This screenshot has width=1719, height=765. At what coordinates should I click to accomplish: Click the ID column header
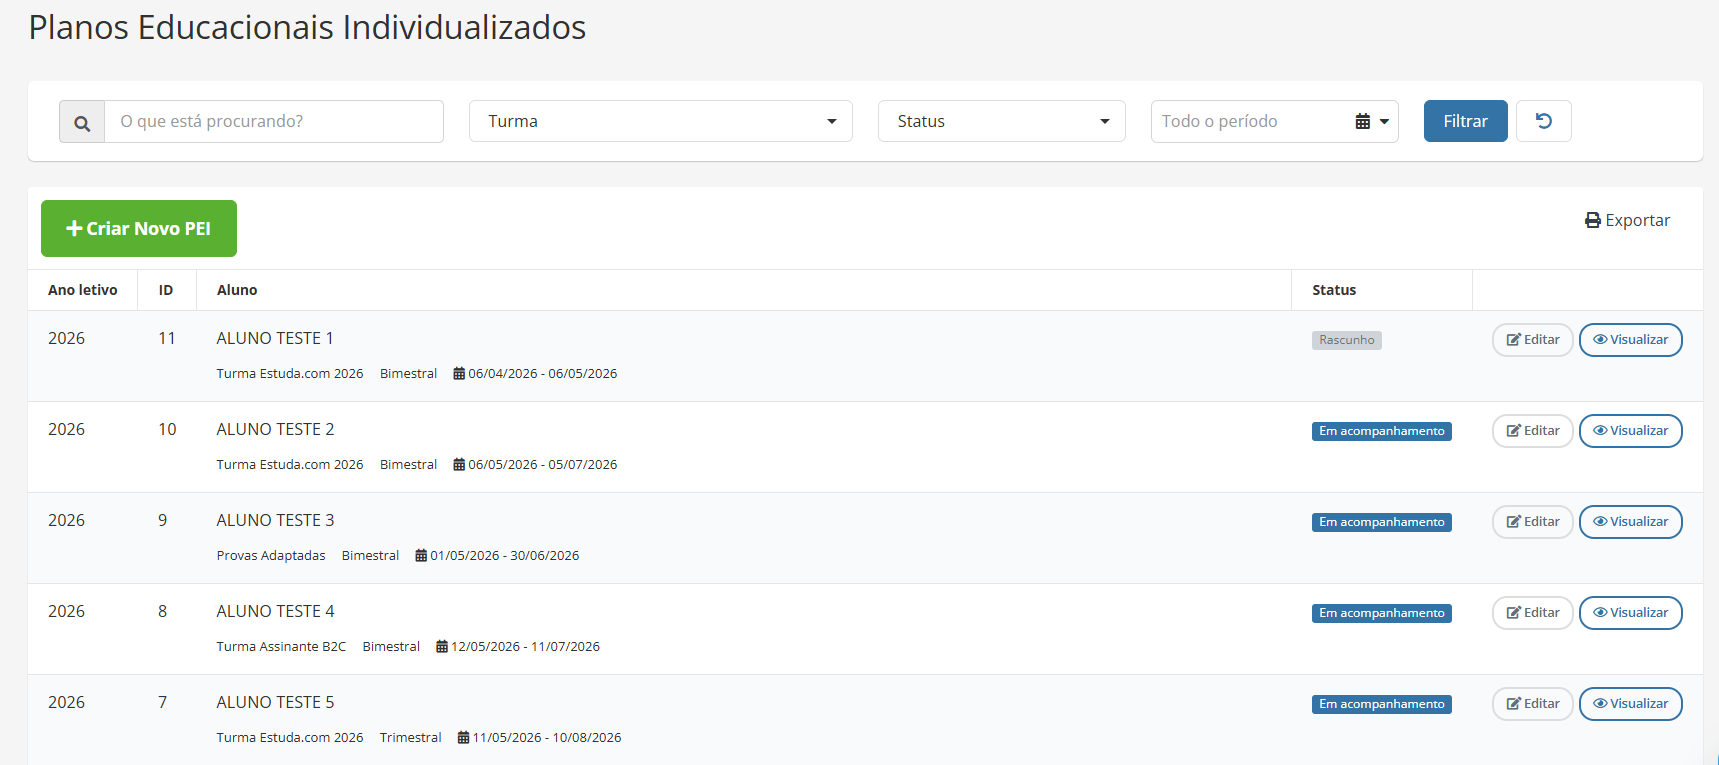coord(166,290)
